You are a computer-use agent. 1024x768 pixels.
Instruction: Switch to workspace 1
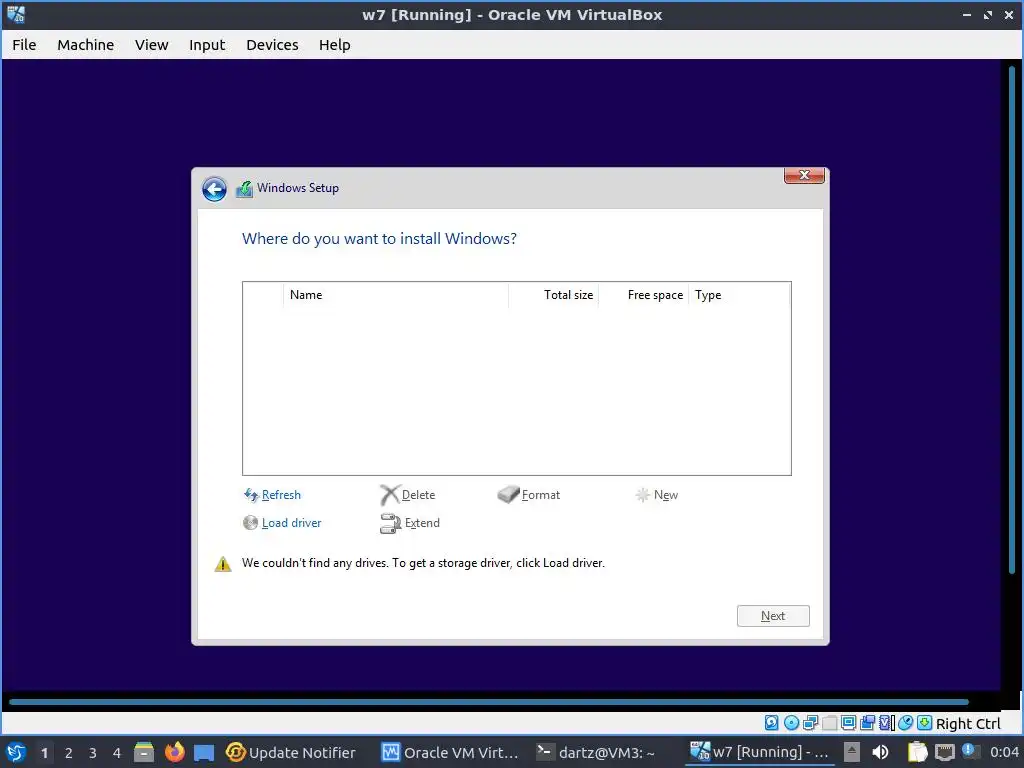[x=44, y=753]
